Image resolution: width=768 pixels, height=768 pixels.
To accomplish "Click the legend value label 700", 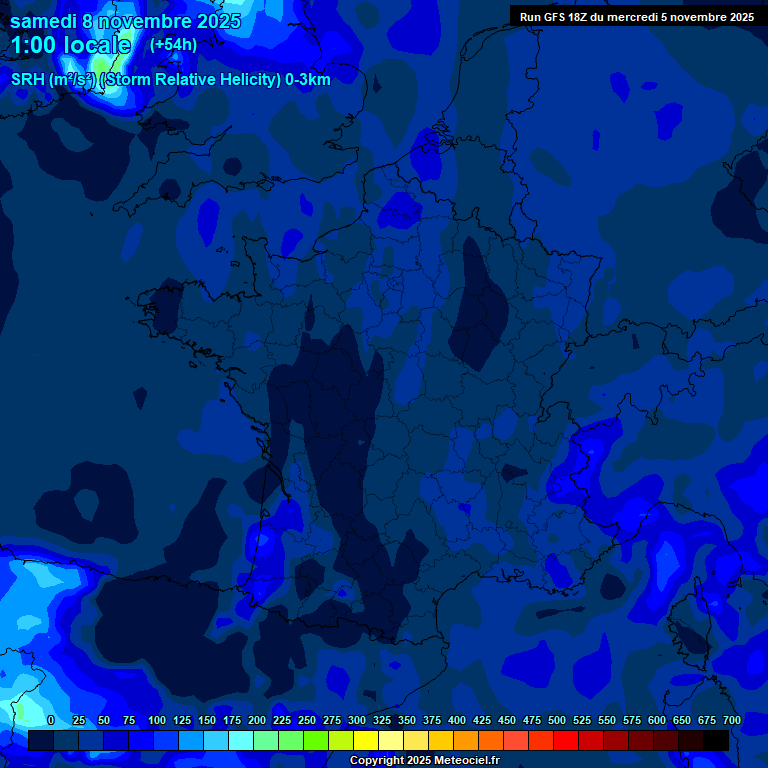I will click(731, 720).
